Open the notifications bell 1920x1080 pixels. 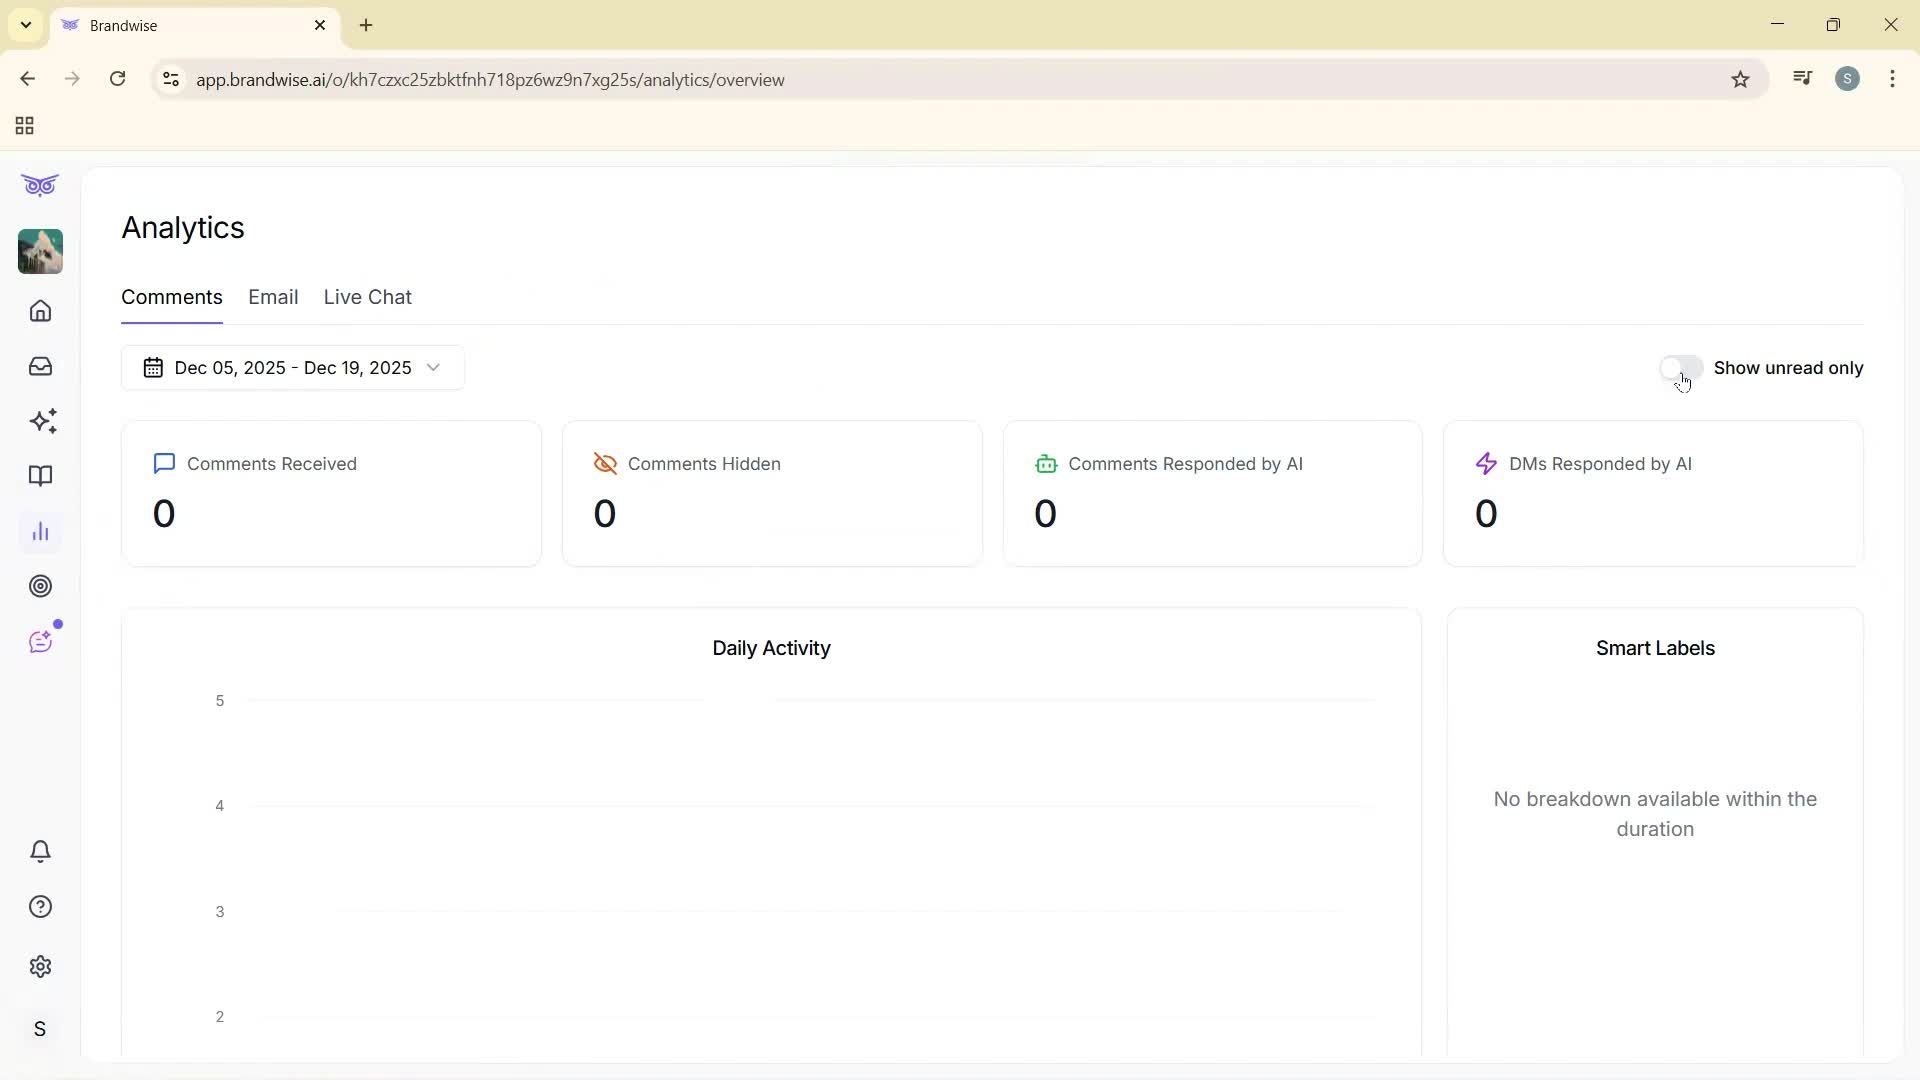click(x=40, y=851)
